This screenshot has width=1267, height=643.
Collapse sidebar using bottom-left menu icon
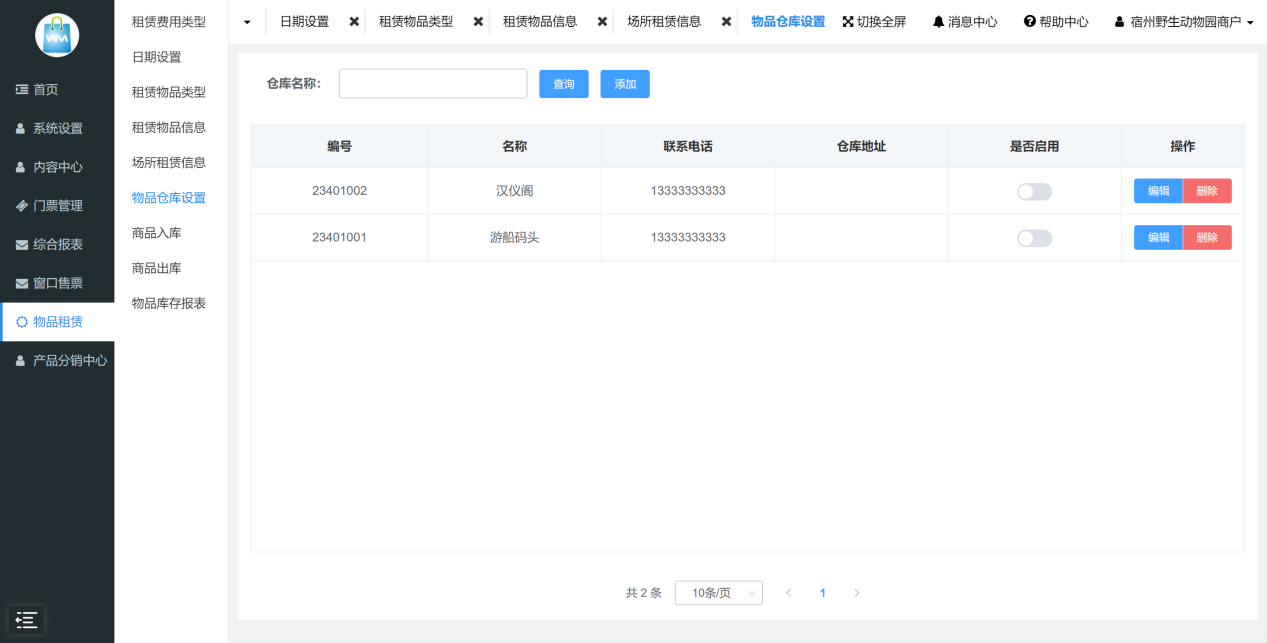coord(27,619)
